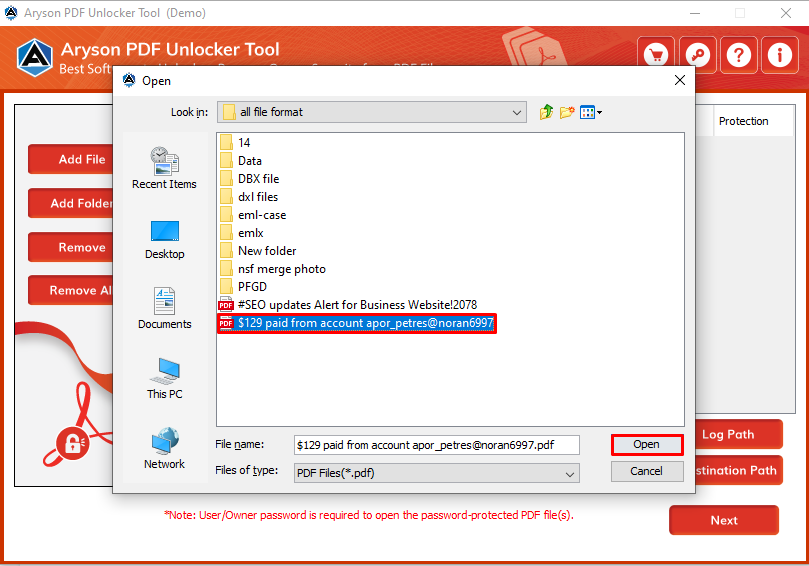Expand Files of type dropdown
Viewport: 809px width, 566px height.
tap(569, 473)
